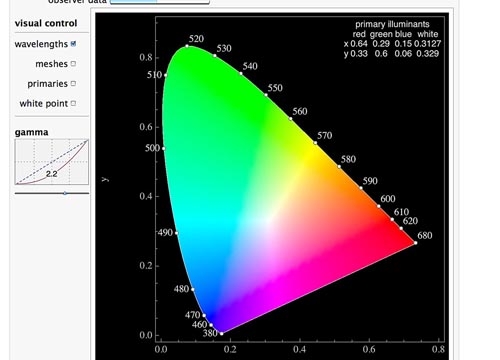This screenshot has height=360, width=500.
Task: Click the 380 nm wavelength marker
Action: pos(222,333)
